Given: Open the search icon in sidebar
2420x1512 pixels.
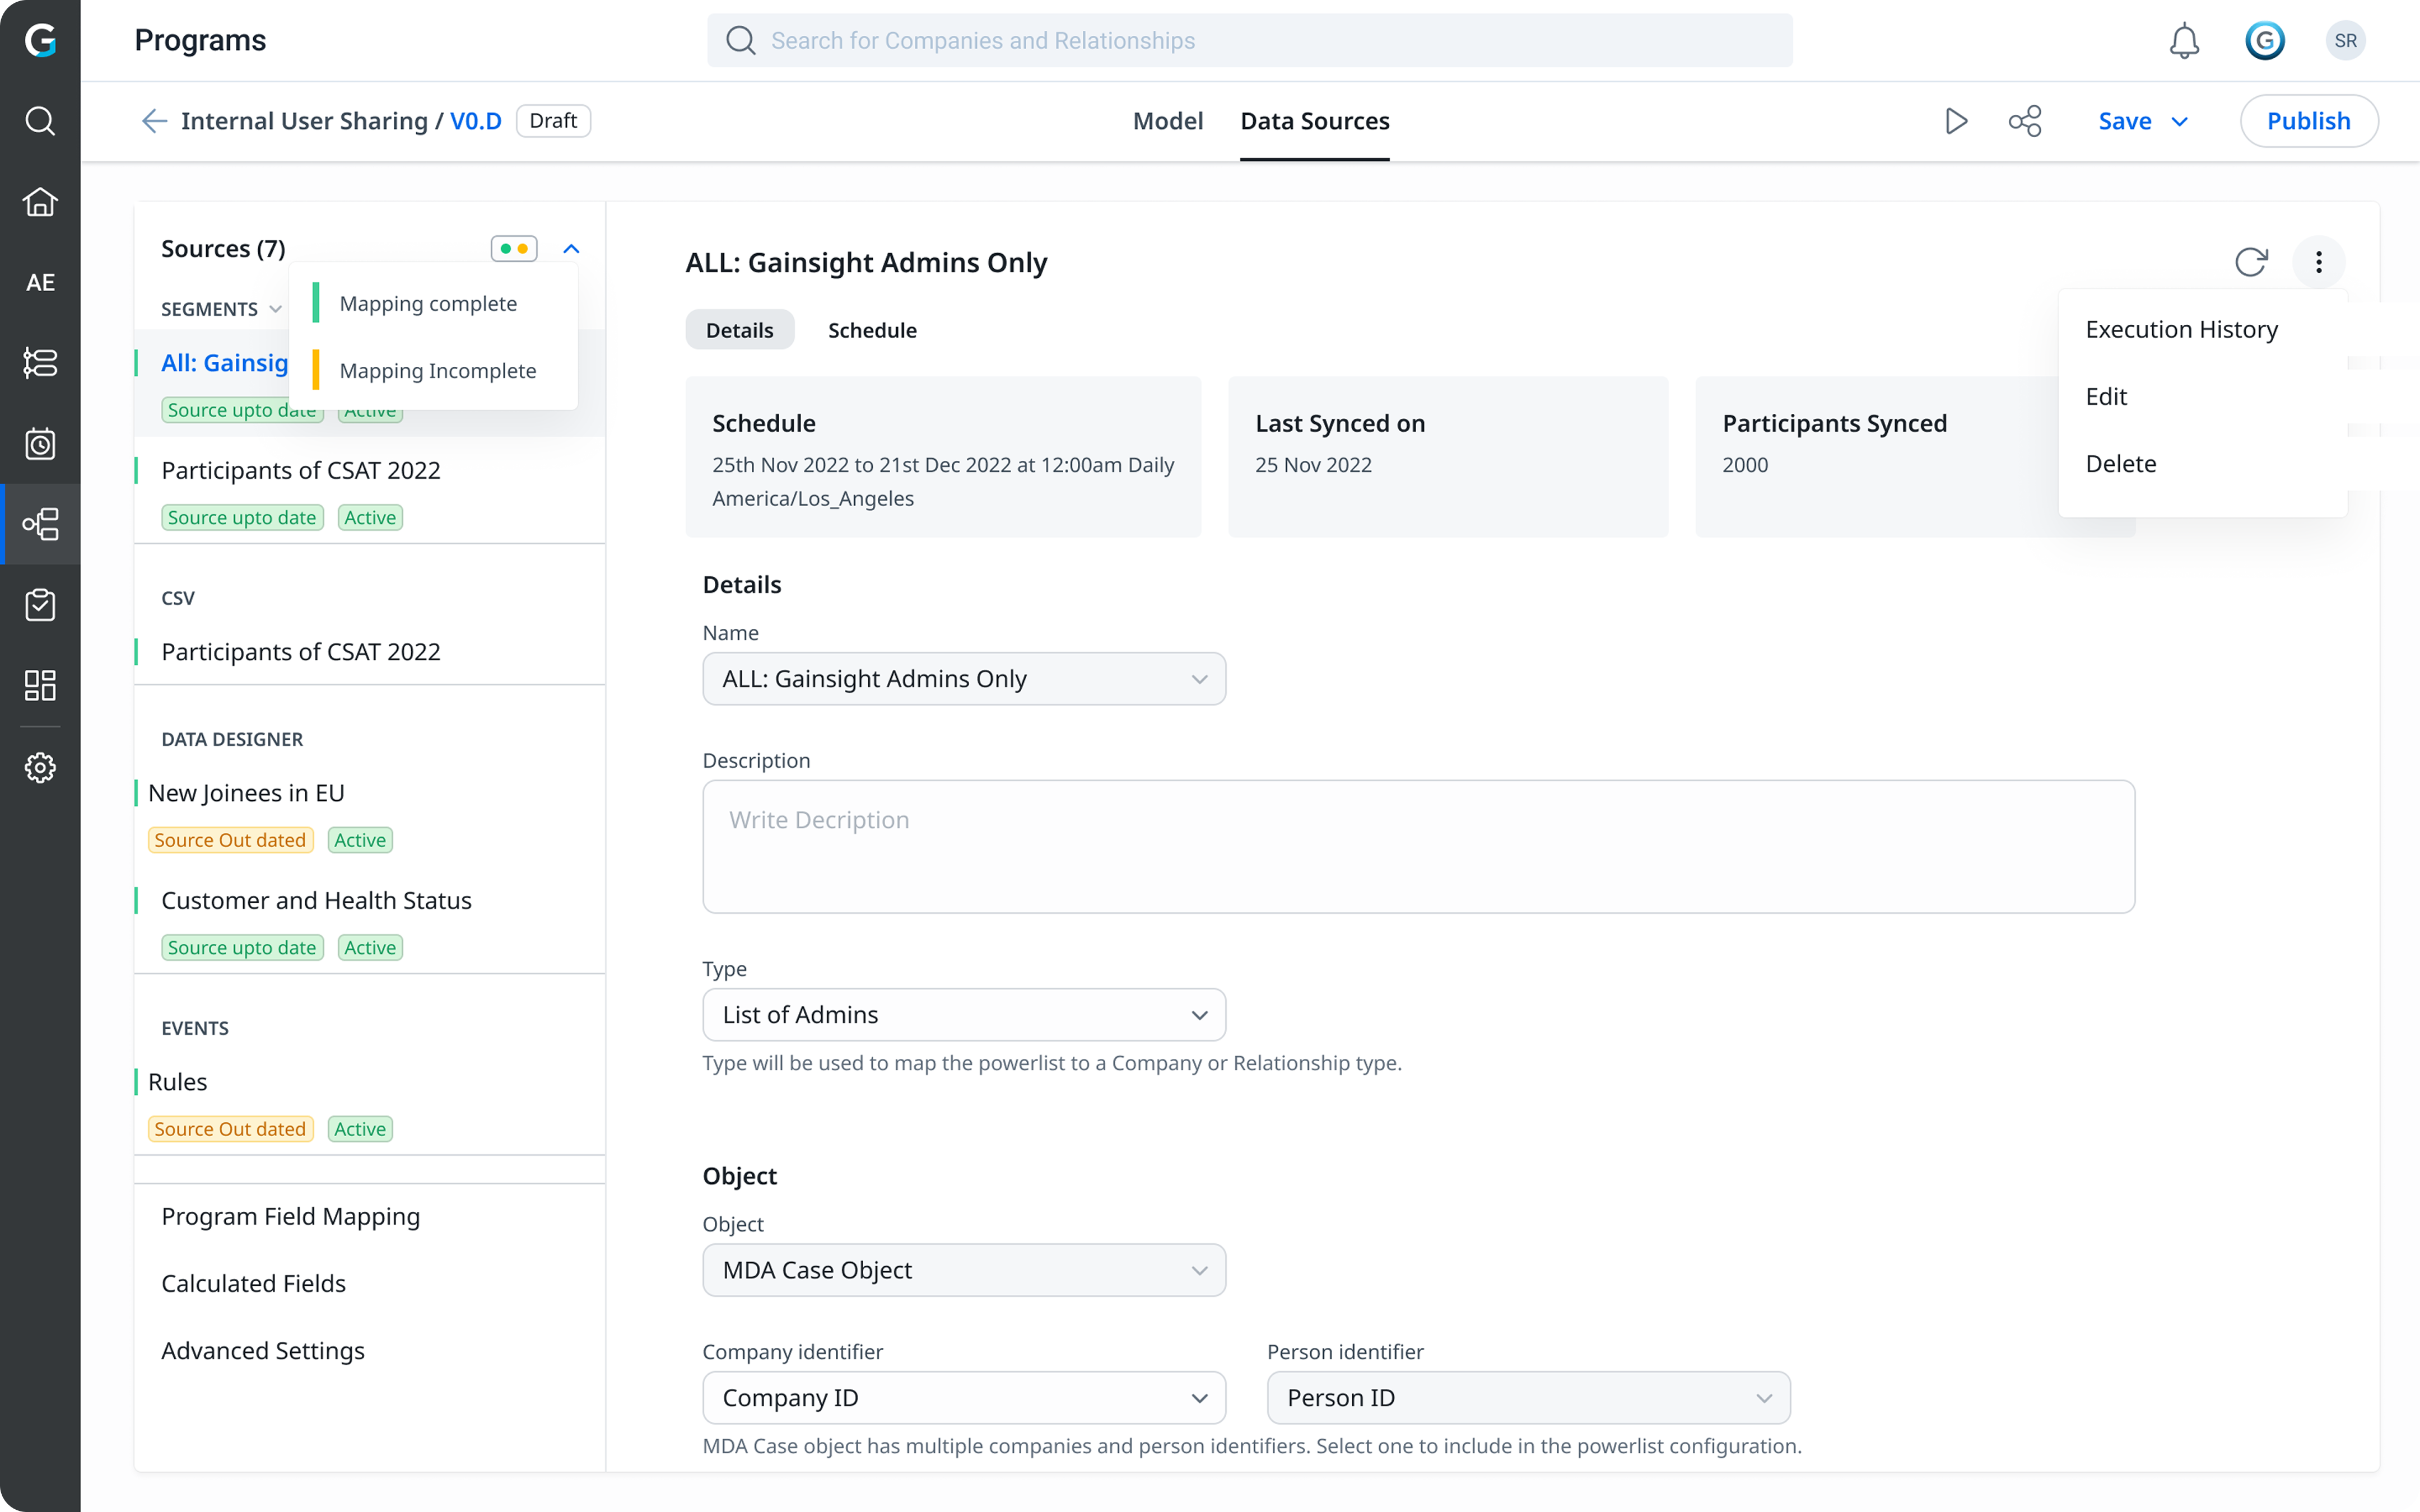Looking at the screenshot, I should point(40,121).
